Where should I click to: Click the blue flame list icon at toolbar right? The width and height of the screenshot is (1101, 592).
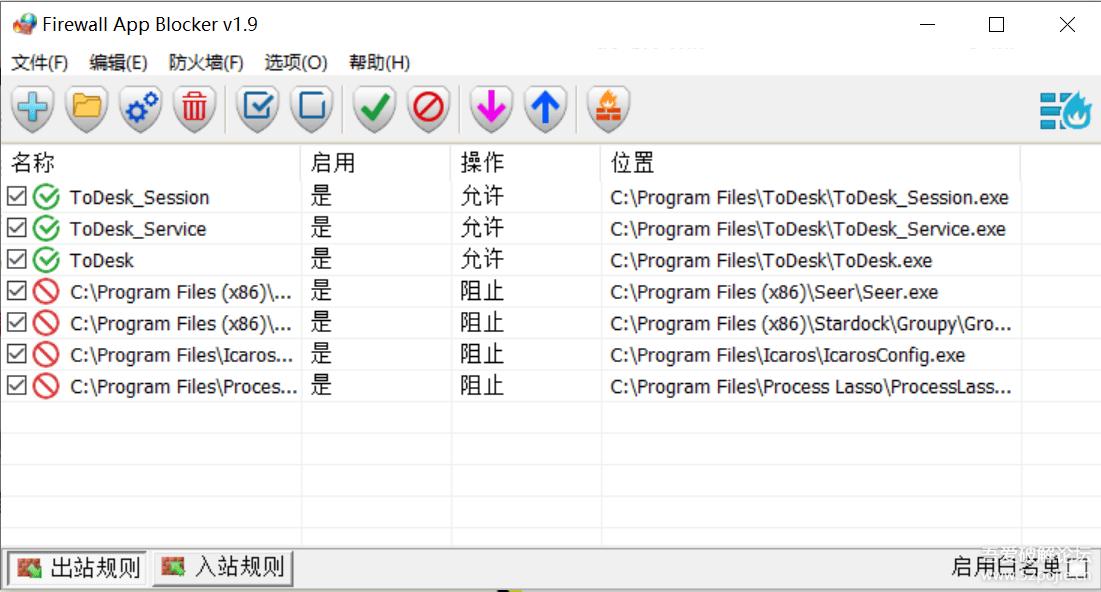coord(1065,111)
